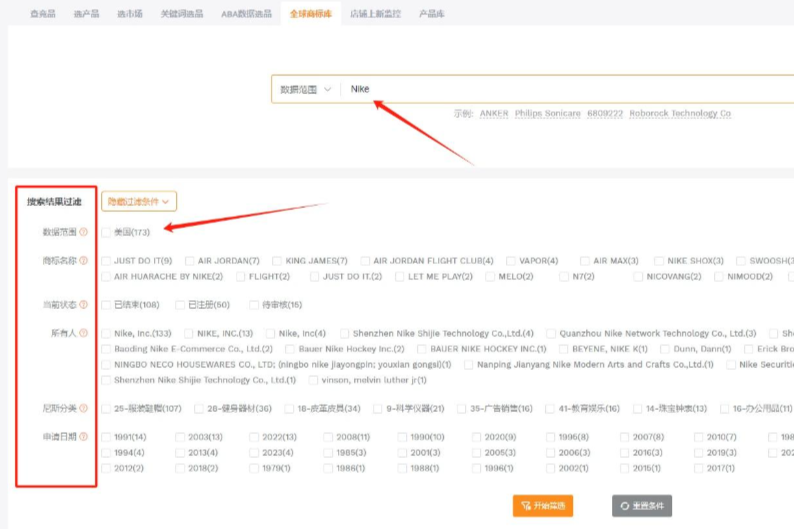Screen dimensions: 794x529
Task: Check AIR HUARACHE BY NIKE(2) checkbox
Action: (x=106, y=276)
